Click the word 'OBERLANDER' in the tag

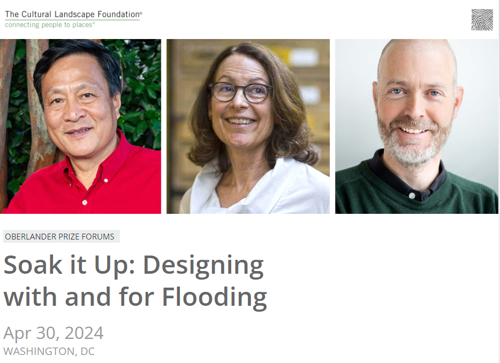(x=31, y=237)
